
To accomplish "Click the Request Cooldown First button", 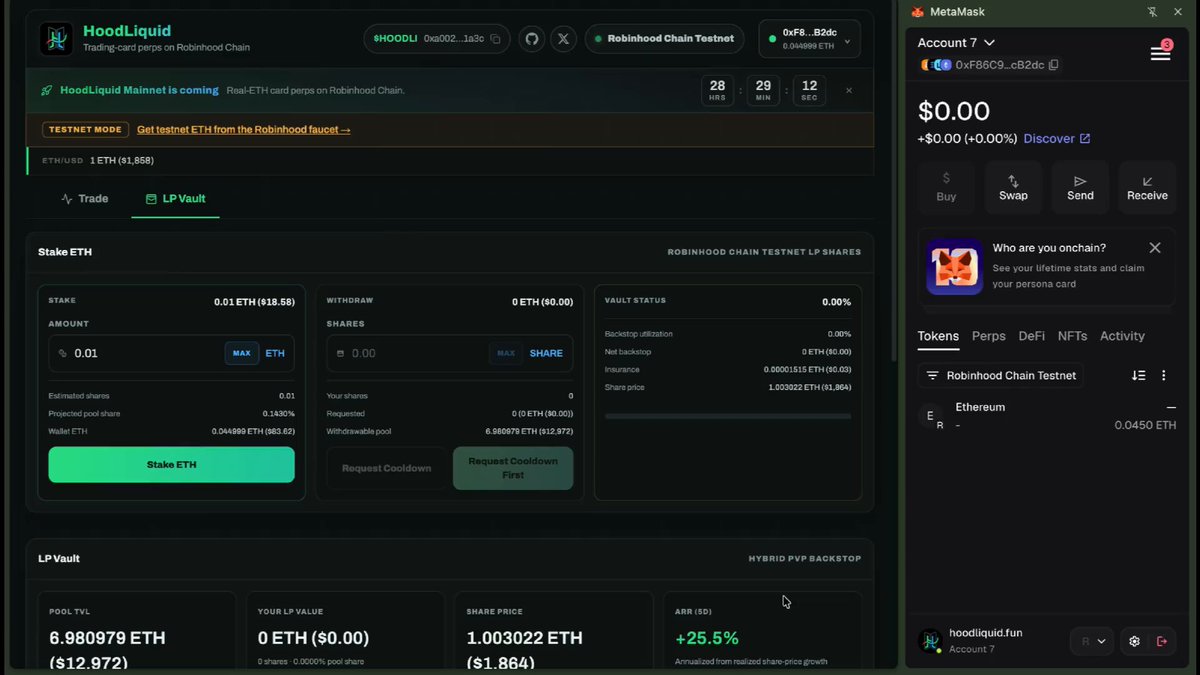I will click(513, 468).
